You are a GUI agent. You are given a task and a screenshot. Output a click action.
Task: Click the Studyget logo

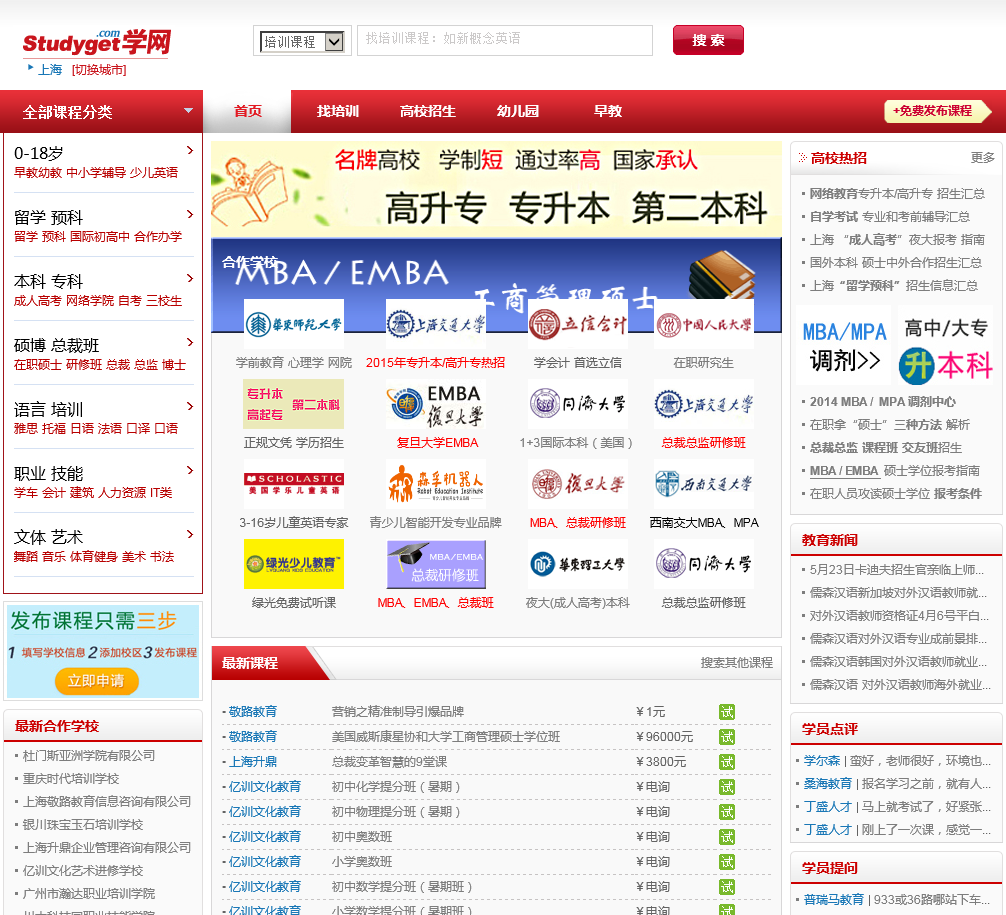tap(96, 42)
